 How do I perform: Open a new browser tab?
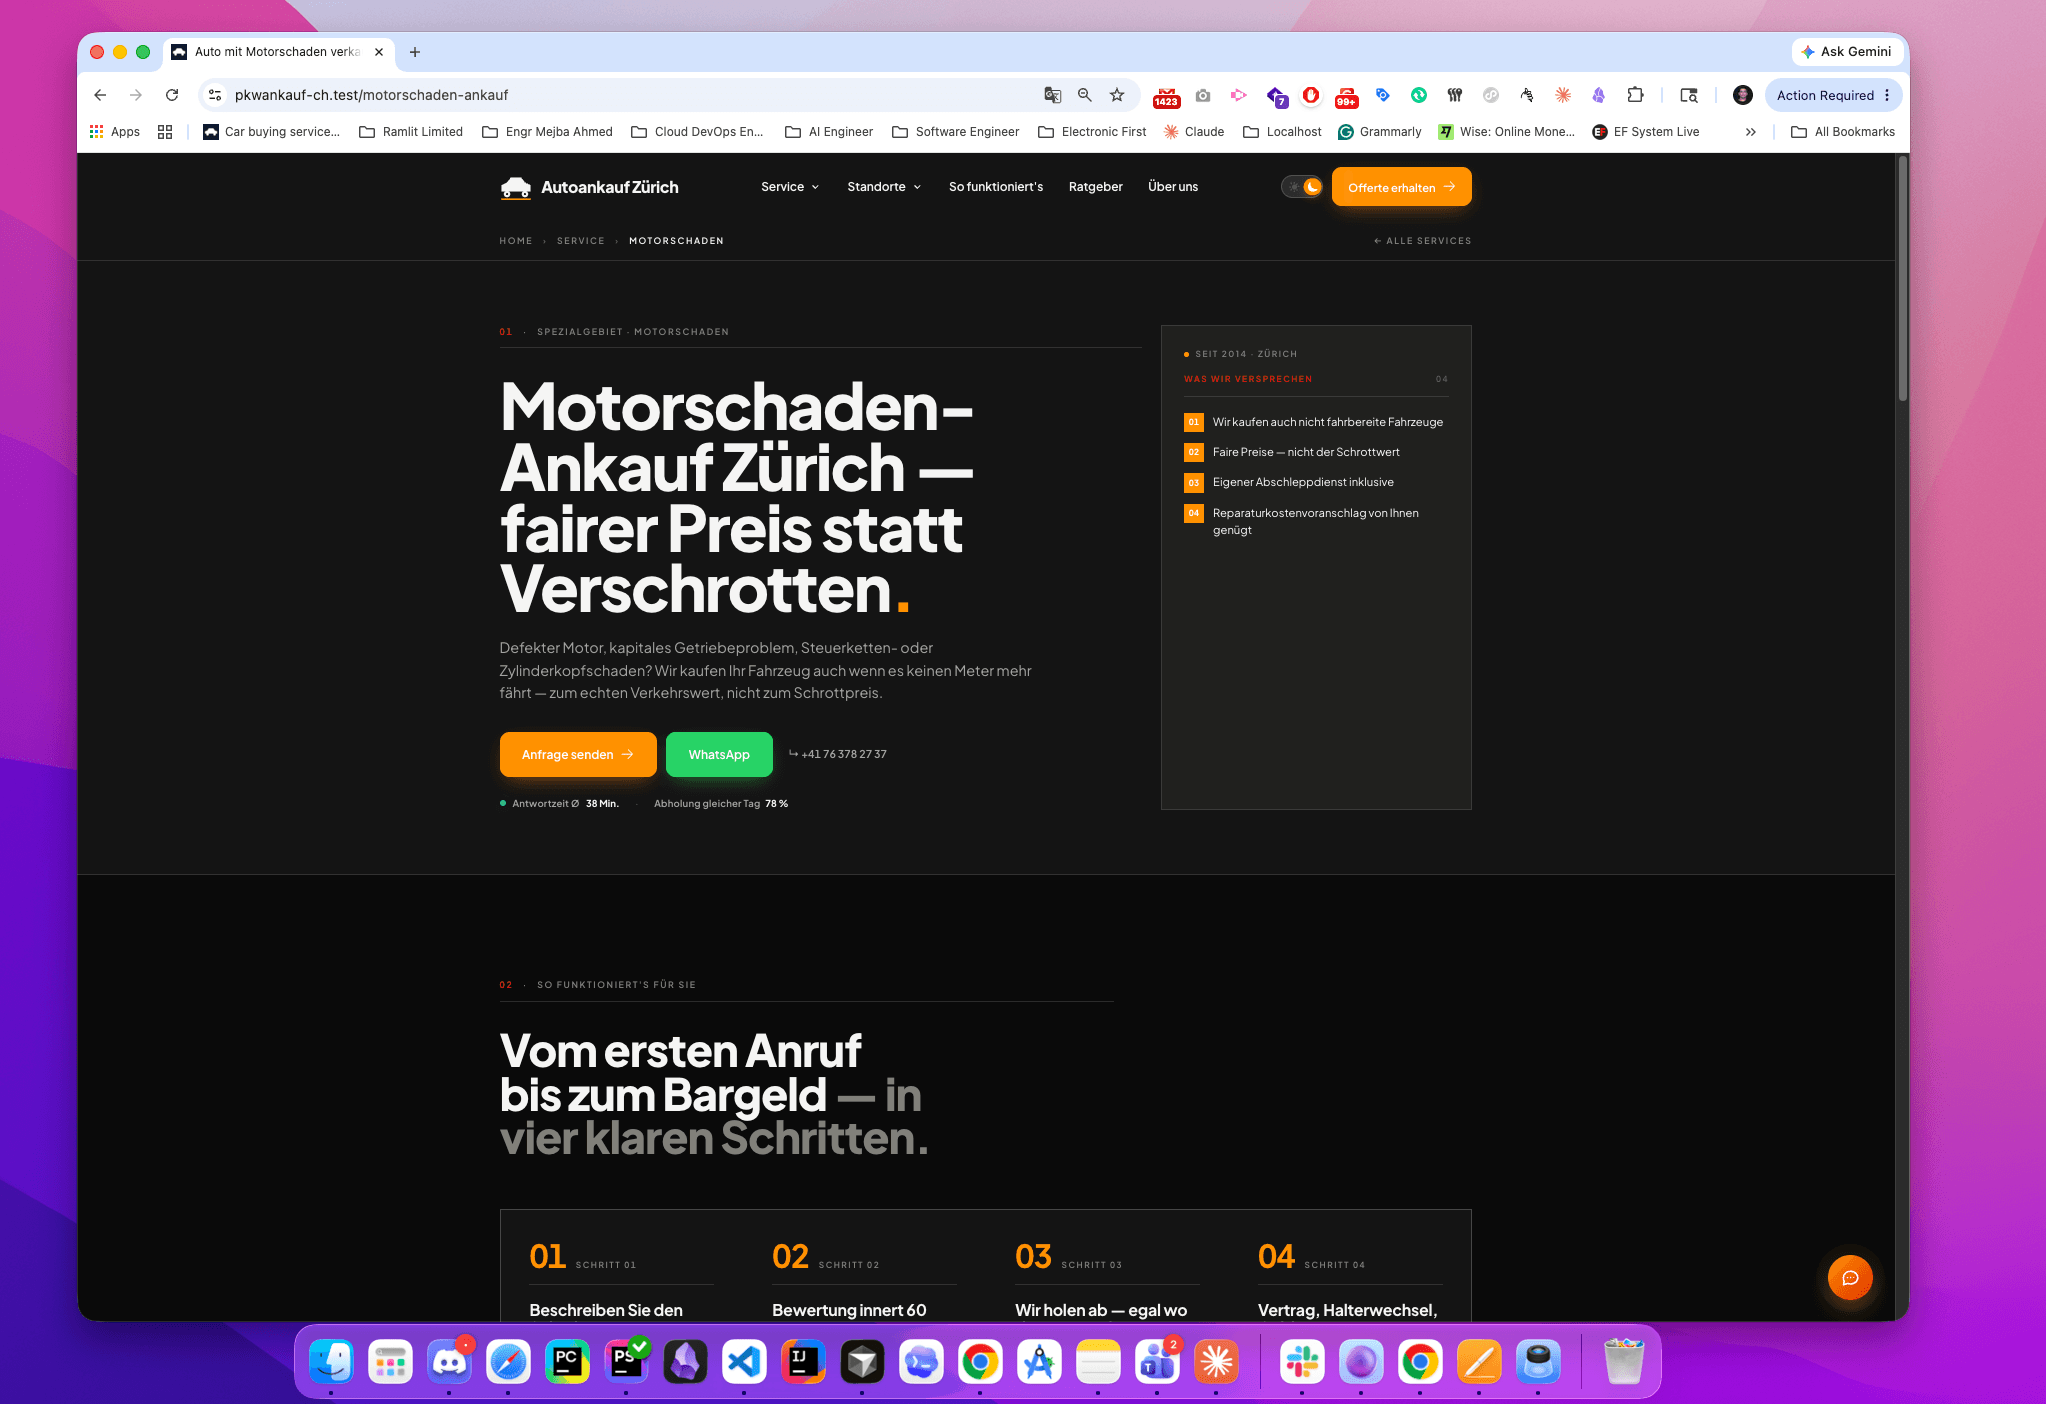[x=415, y=52]
